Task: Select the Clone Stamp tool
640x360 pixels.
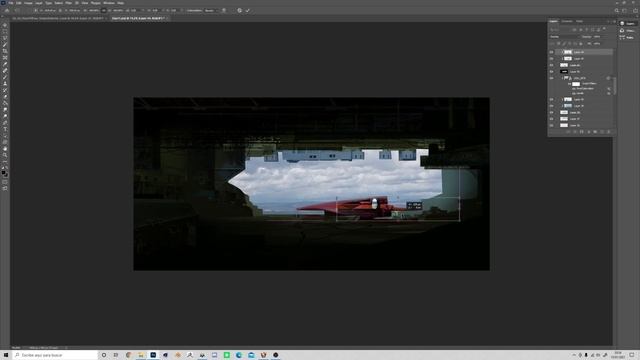Action: pos(5,84)
